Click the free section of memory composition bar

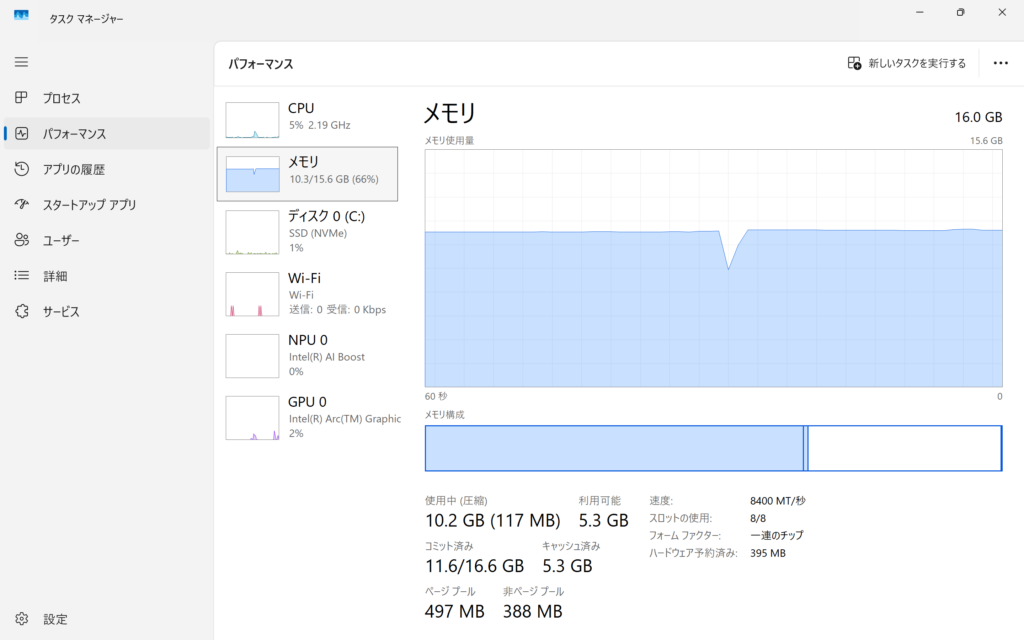pos(904,448)
